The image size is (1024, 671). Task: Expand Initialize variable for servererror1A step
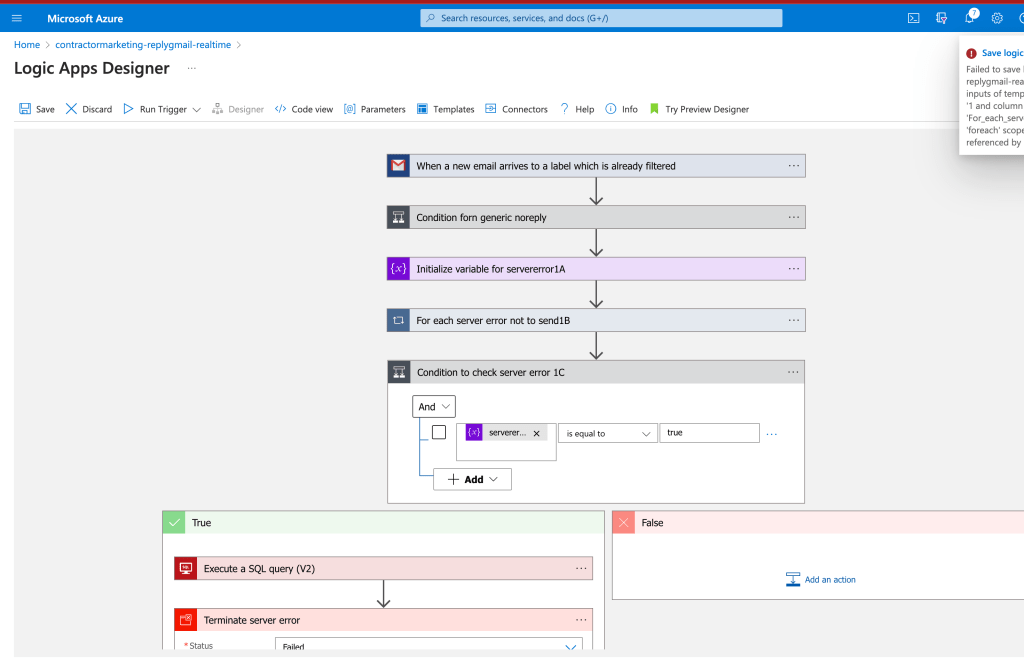pos(596,269)
